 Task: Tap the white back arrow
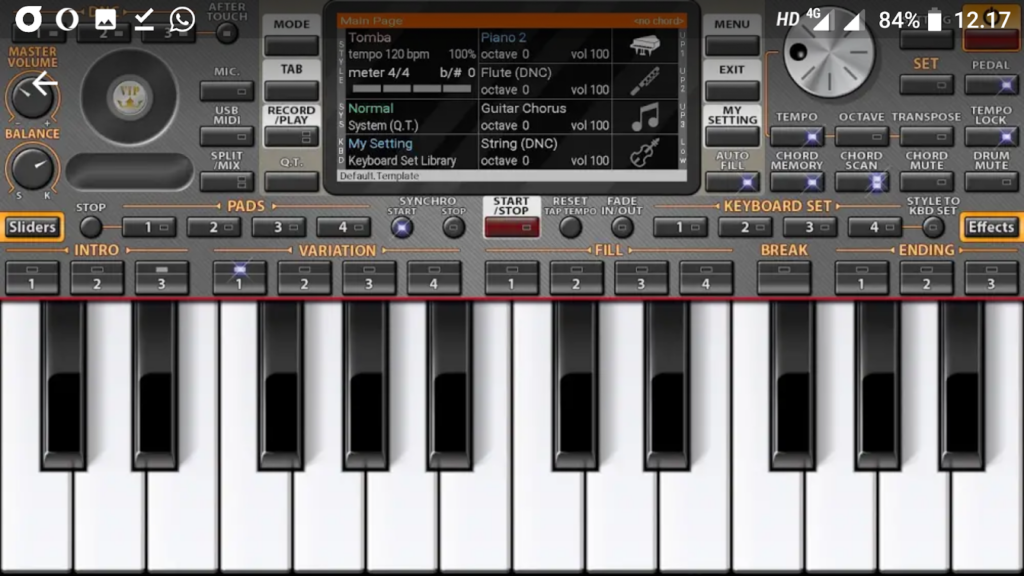pos(44,84)
